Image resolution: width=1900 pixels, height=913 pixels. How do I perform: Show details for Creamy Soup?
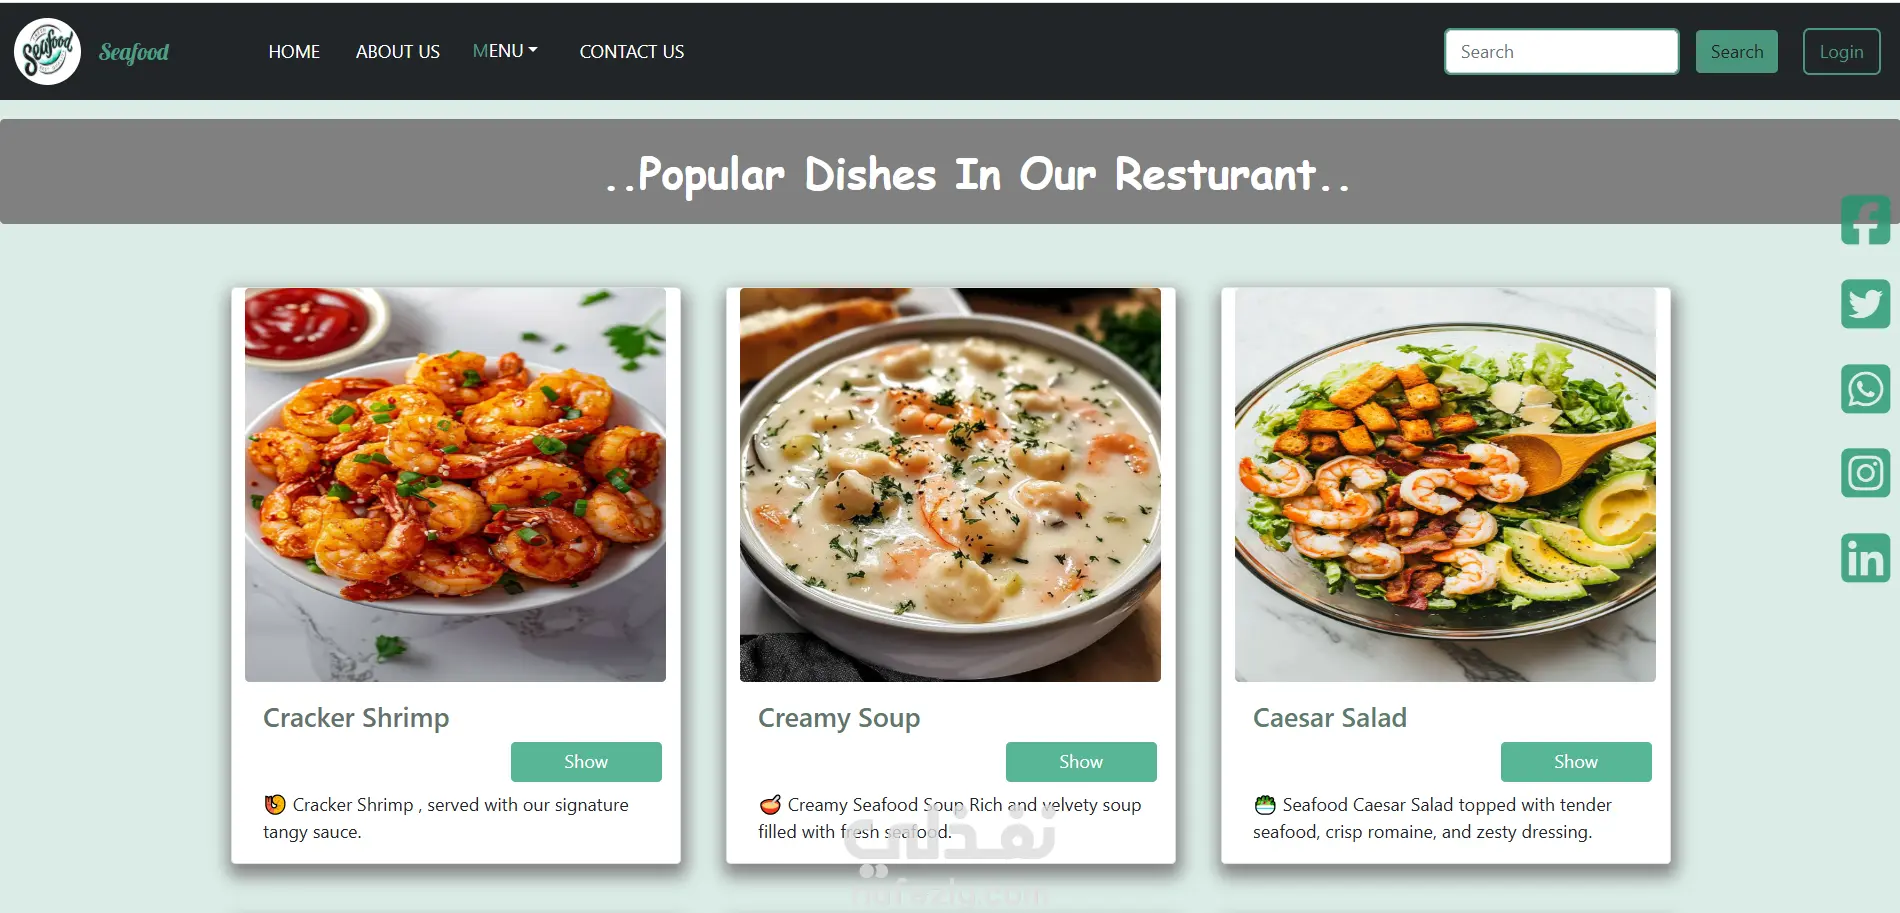[x=1081, y=762]
